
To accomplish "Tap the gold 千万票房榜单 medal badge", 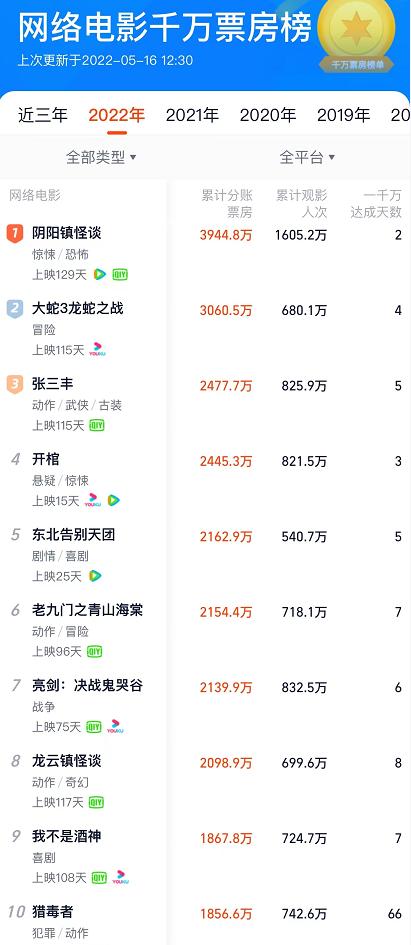I will (356, 34).
